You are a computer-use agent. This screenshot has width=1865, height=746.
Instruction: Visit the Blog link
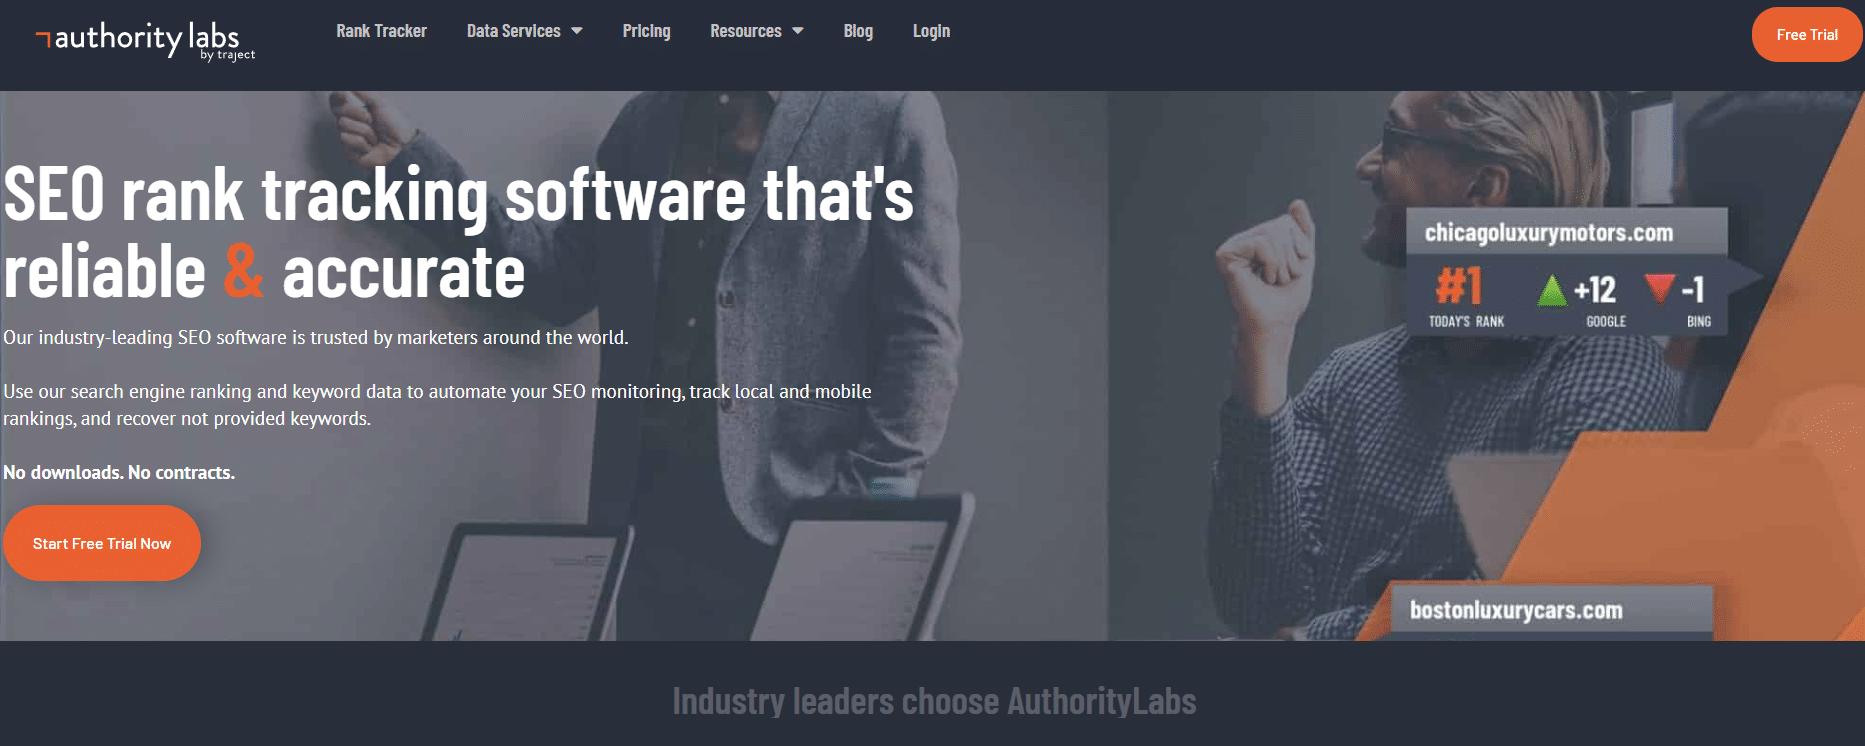coord(858,31)
